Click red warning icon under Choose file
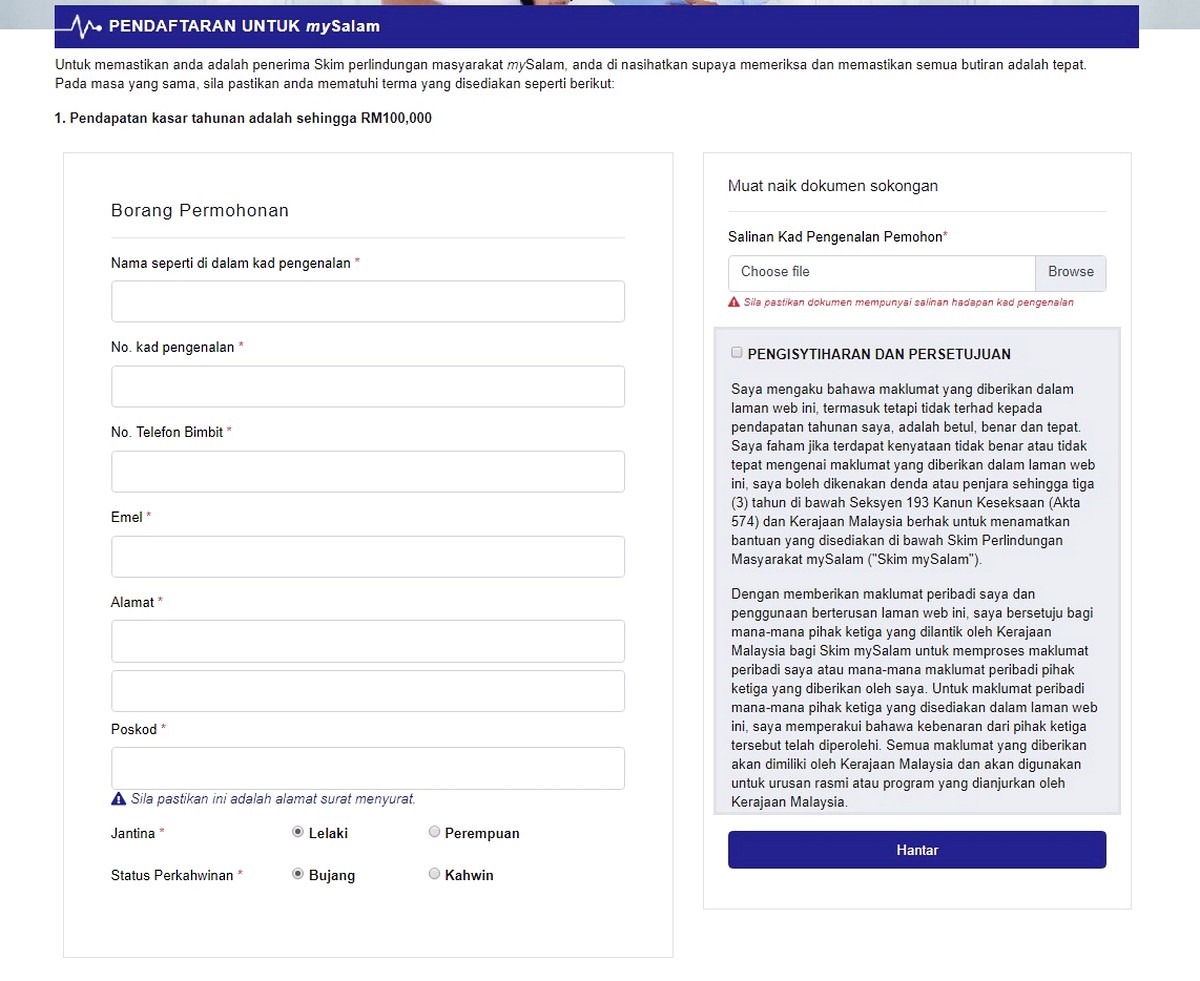 point(734,302)
